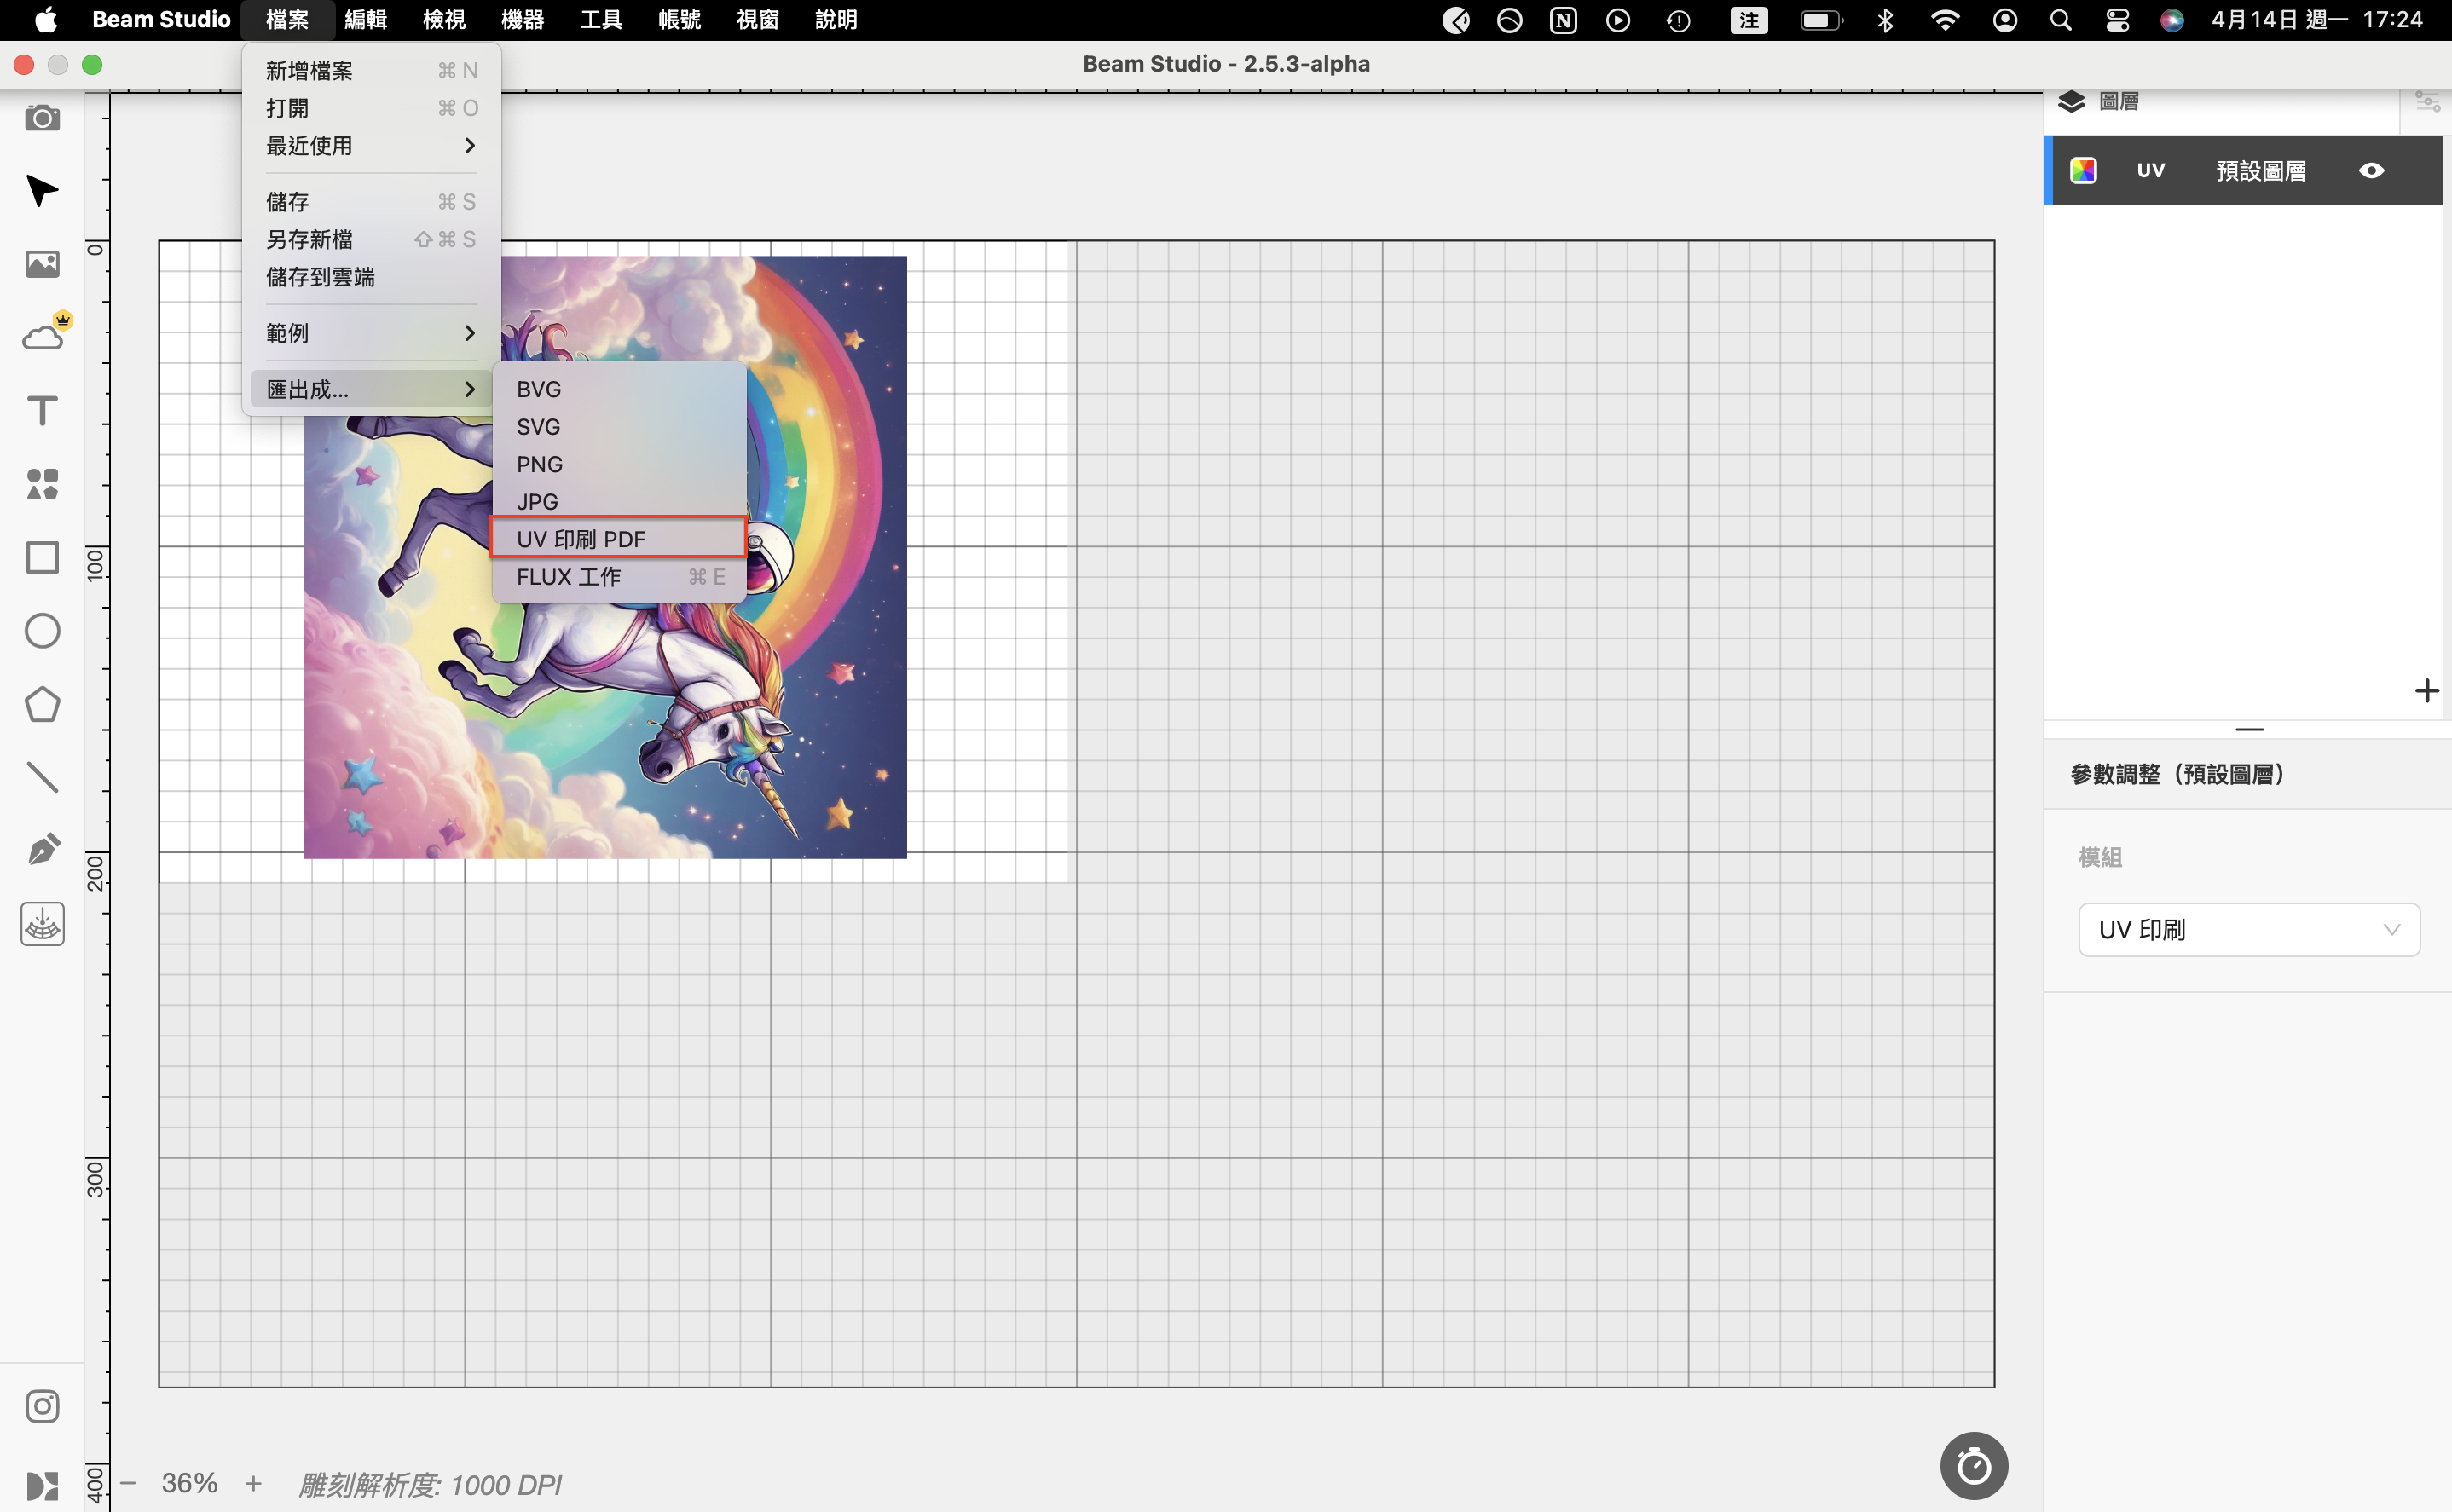Export as PNG
The height and width of the screenshot is (1512, 2452).
(619, 464)
